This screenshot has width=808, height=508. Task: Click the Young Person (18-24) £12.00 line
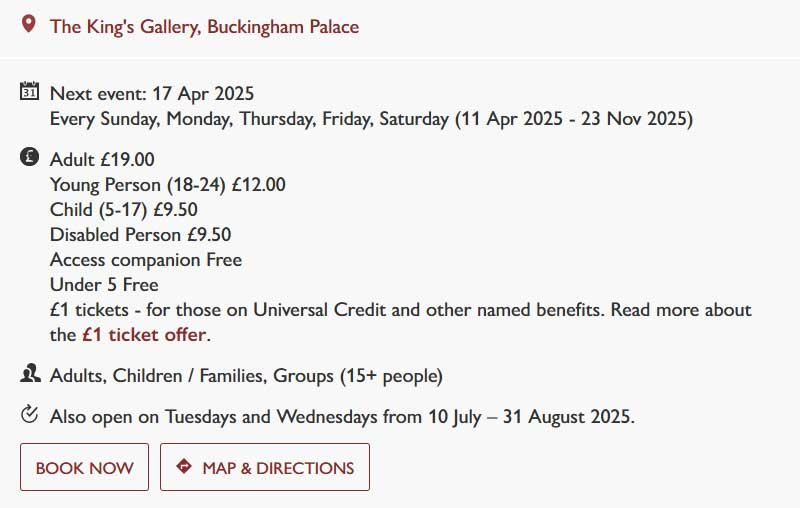(x=167, y=184)
